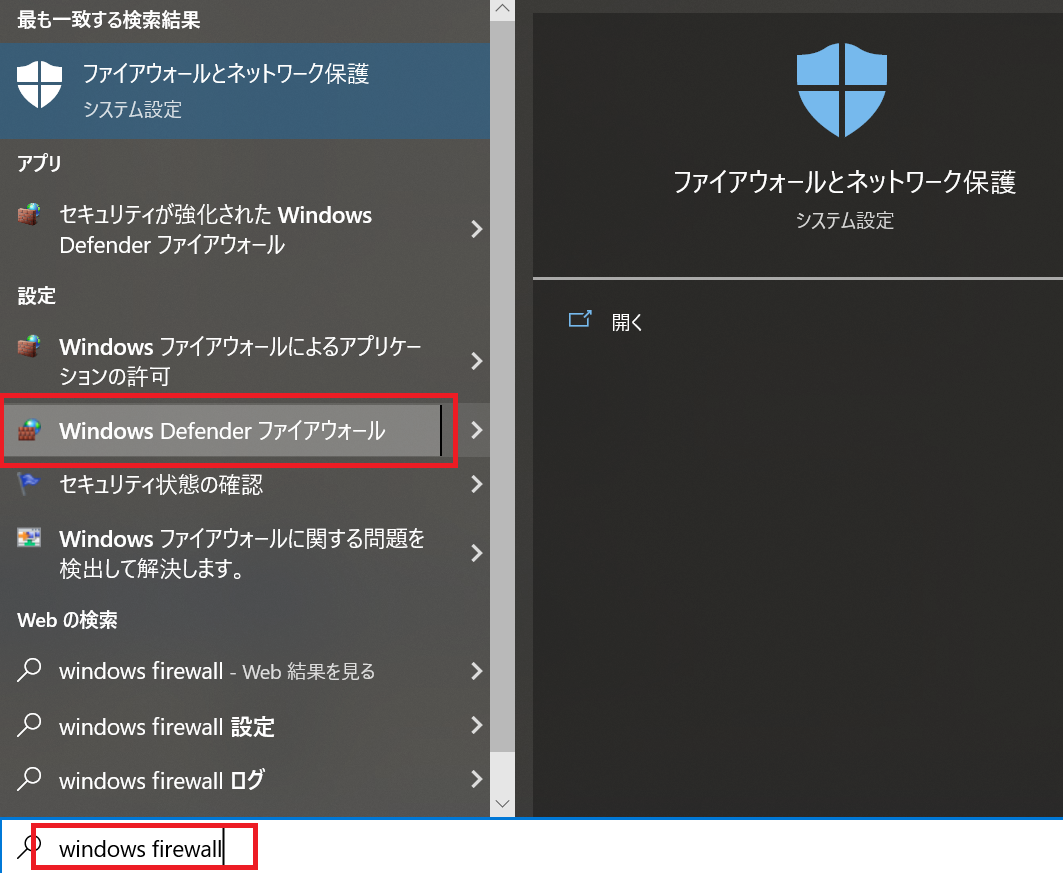1063x873 pixels.
Task: Click the results list scrollbar thumb
Action: pyautogui.click(x=502, y=385)
